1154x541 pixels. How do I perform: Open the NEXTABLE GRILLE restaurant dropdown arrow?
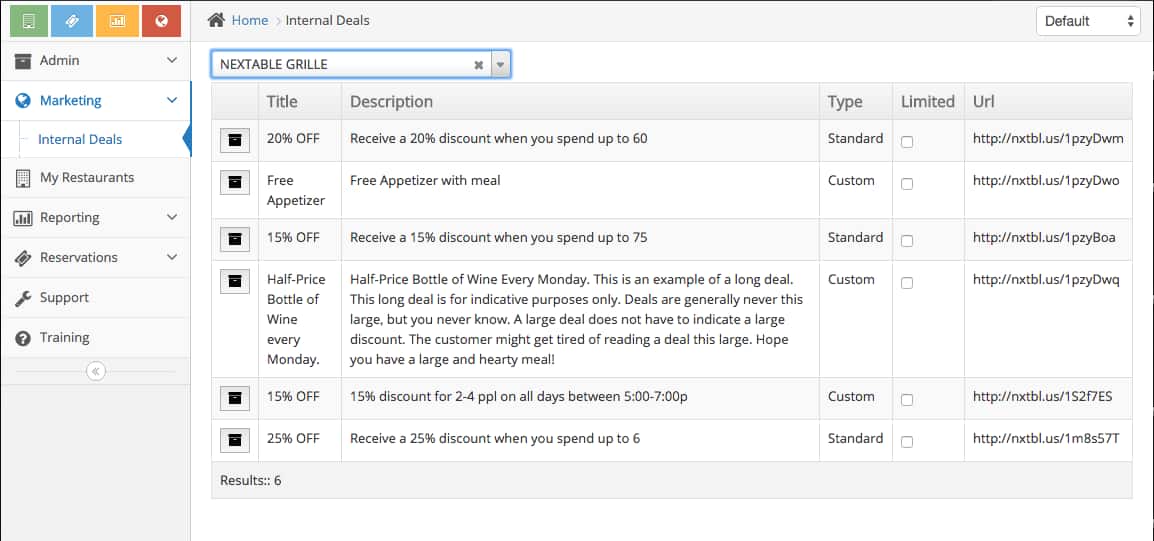point(501,64)
